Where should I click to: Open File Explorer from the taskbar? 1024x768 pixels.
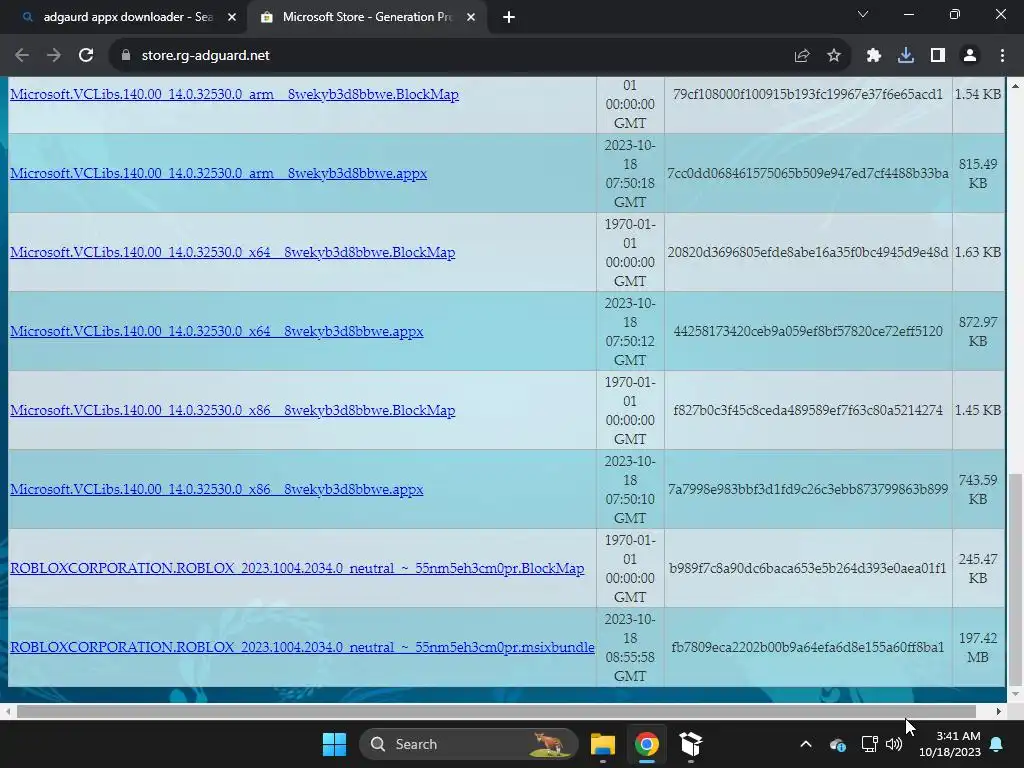click(603, 744)
